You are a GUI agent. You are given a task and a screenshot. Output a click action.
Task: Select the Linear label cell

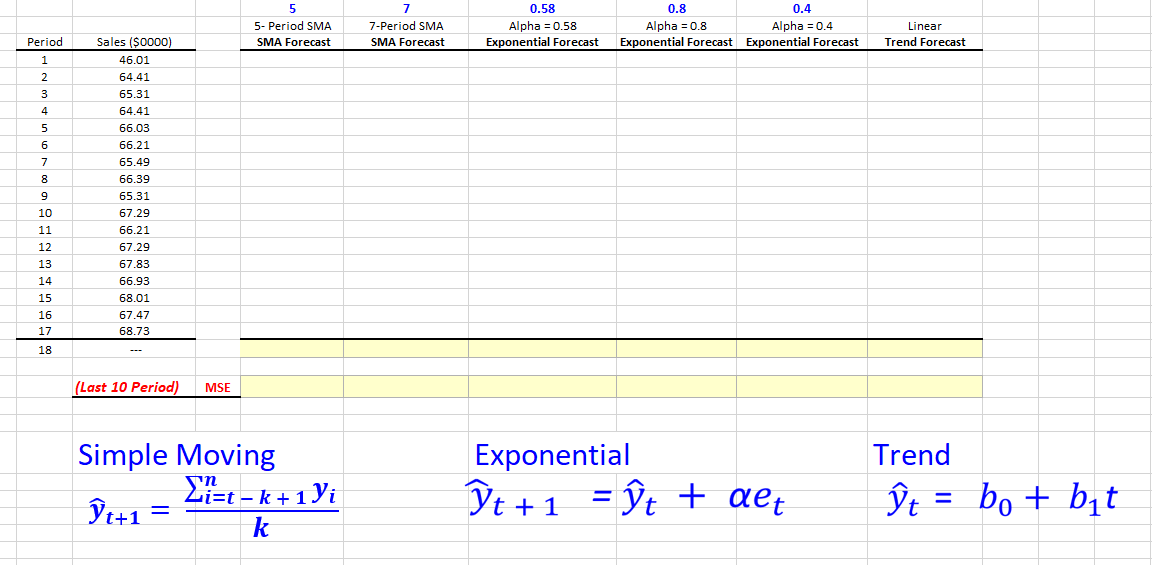click(x=924, y=26)
